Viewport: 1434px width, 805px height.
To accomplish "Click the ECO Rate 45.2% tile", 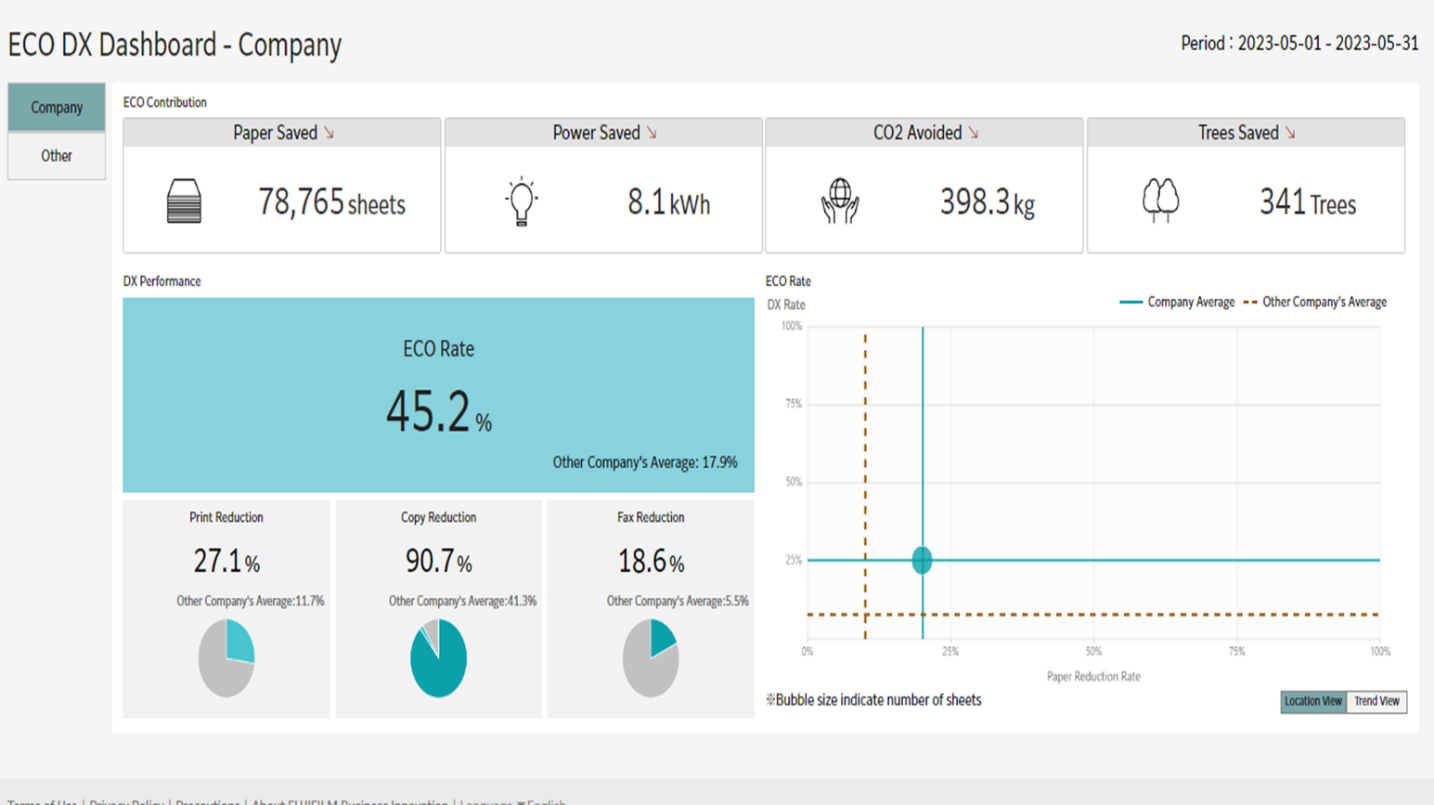I will pos(439,395).
